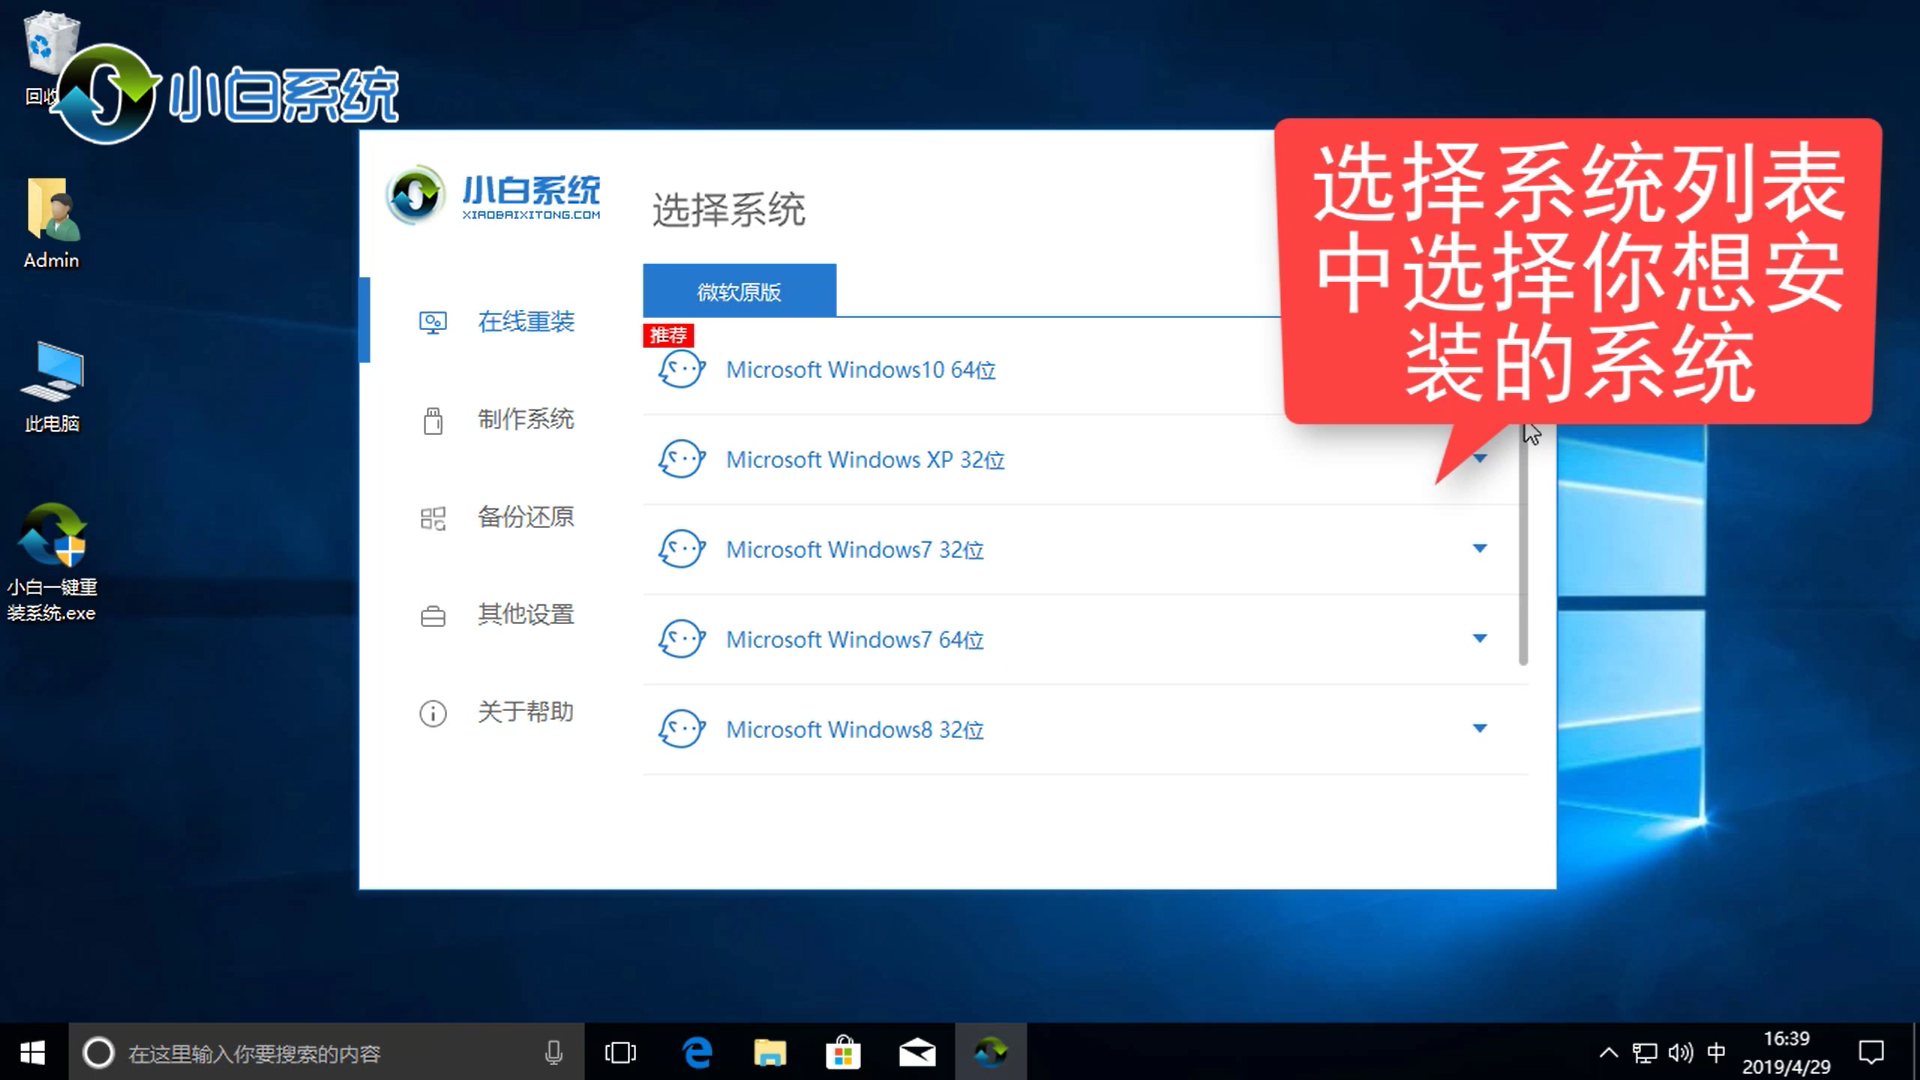
Task: Click the face icon beside Windows8 32位
Action: 682,729
